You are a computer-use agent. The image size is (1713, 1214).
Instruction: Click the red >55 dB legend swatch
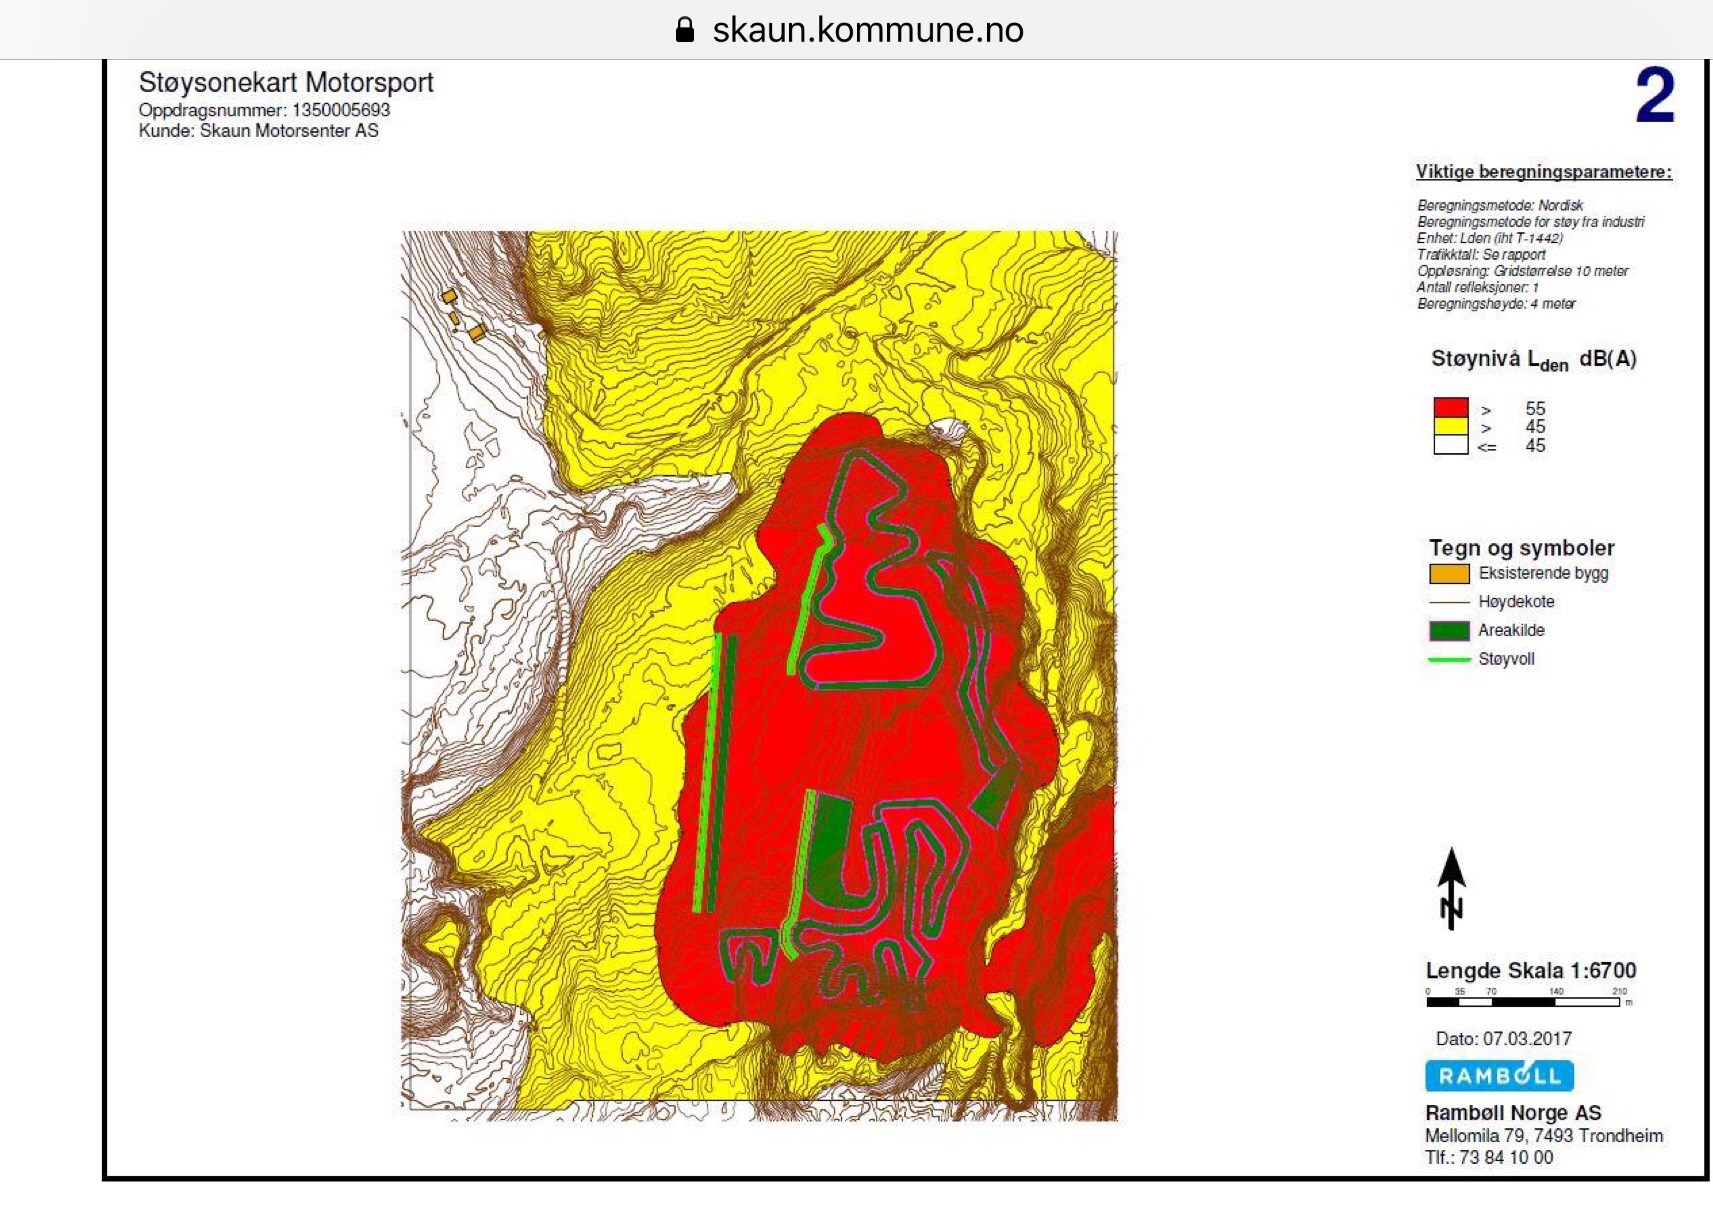[1450, 408]
